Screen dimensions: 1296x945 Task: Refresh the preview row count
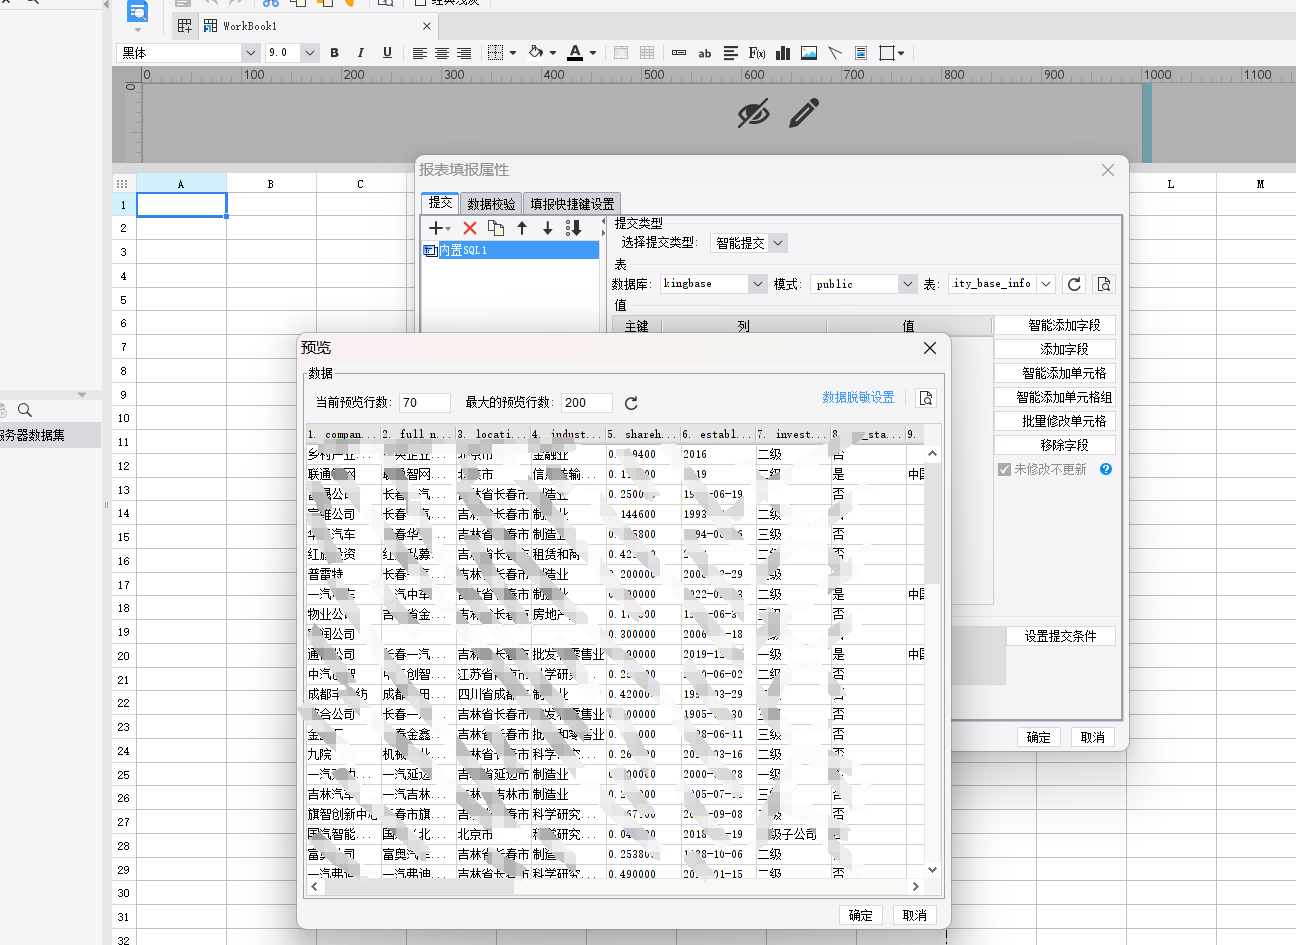(x=631, y=403)
